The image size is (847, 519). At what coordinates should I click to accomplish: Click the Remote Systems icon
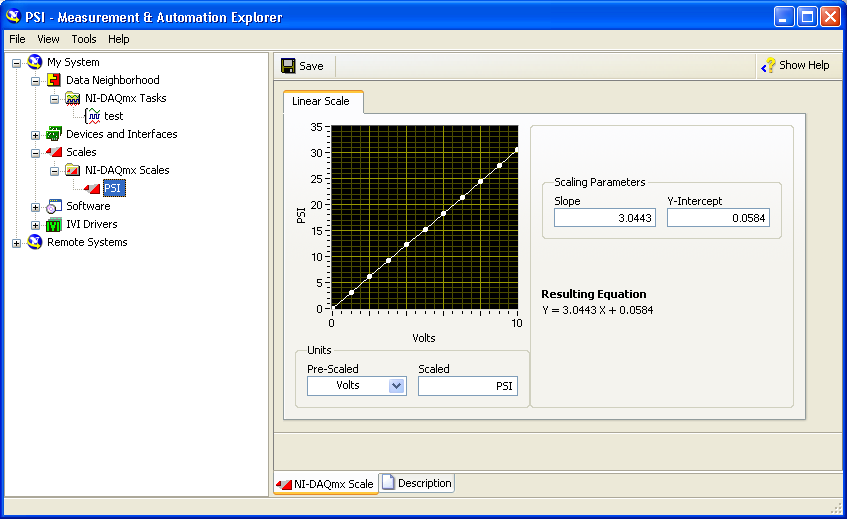(x=36, y=242)
